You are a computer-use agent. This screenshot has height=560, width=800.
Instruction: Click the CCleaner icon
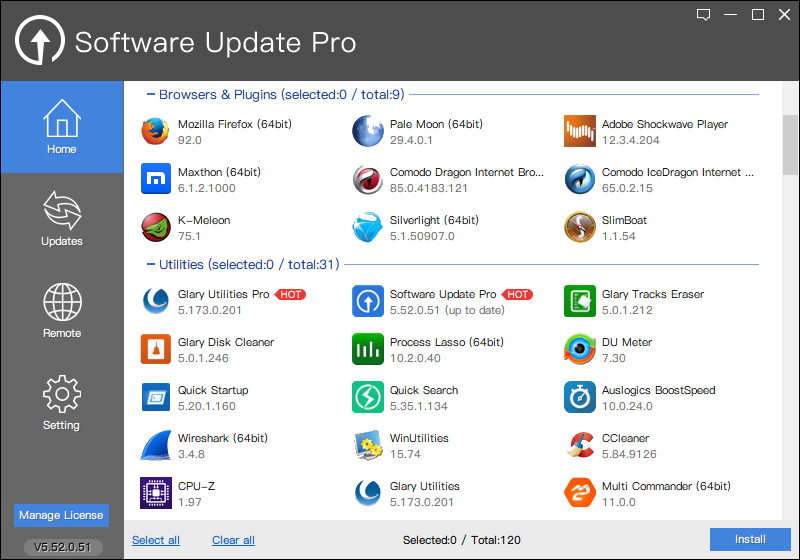[x=580, y=445]
